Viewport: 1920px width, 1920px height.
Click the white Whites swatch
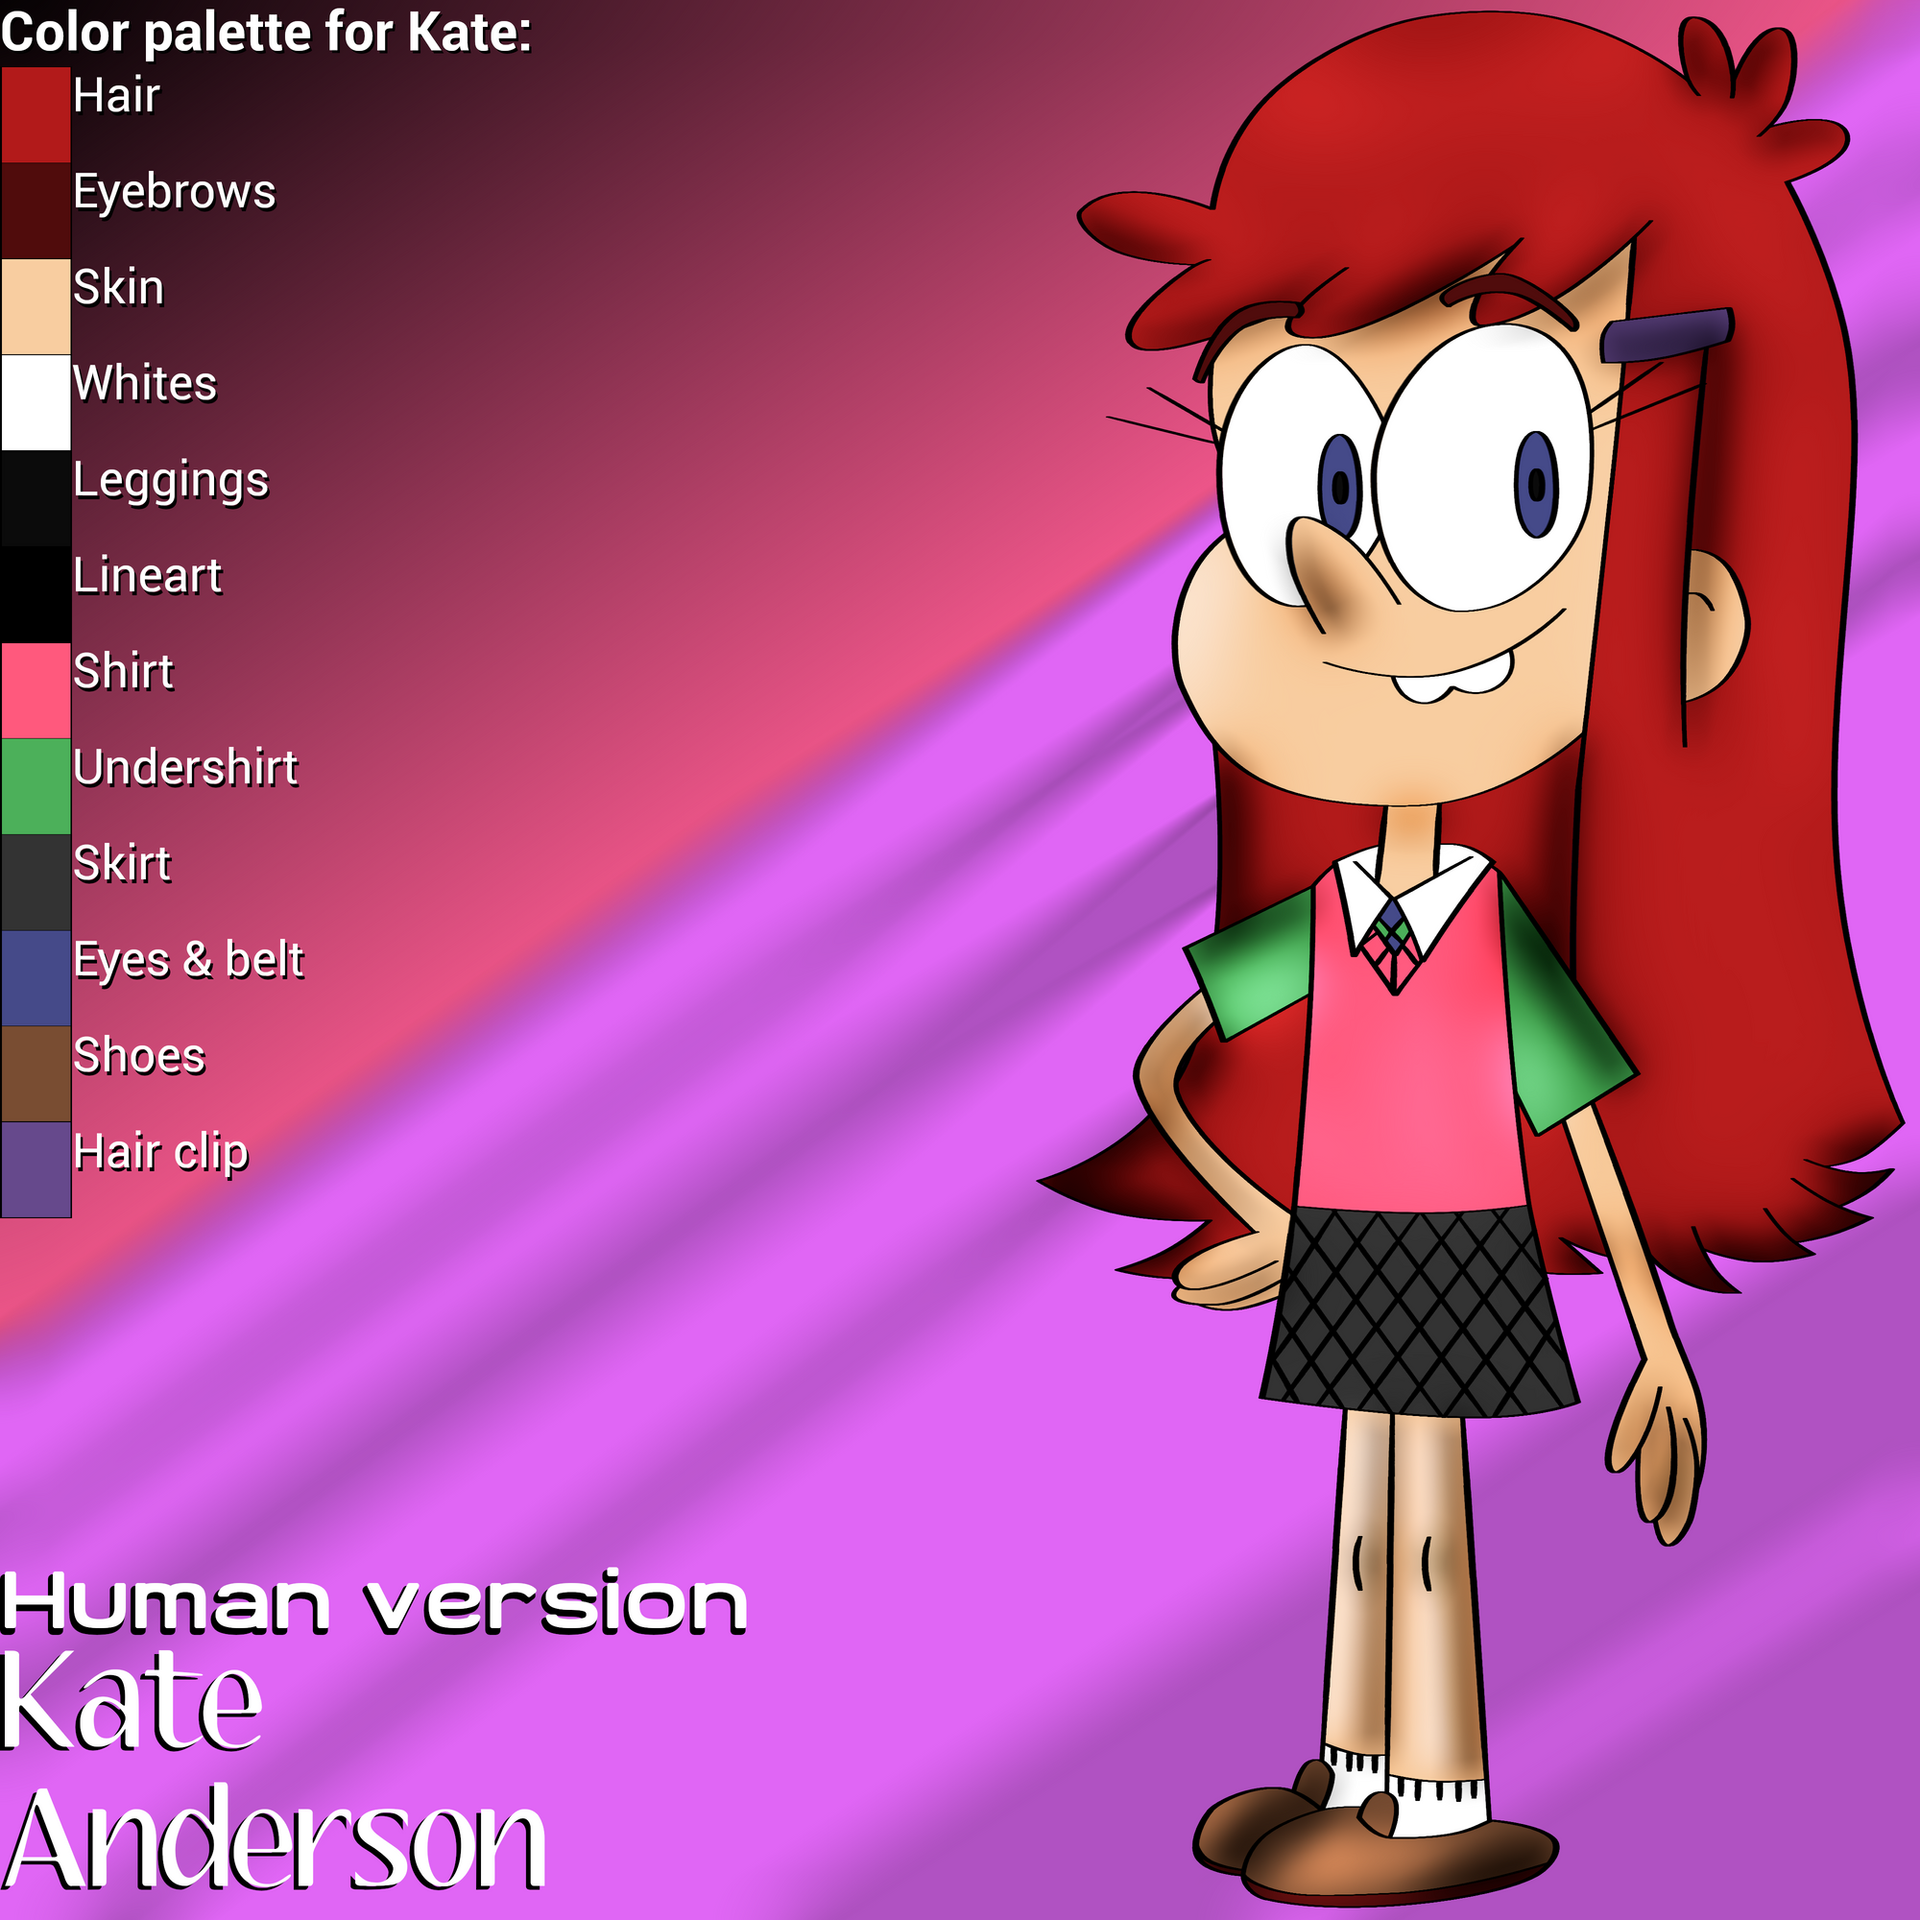tap(36, 403)
